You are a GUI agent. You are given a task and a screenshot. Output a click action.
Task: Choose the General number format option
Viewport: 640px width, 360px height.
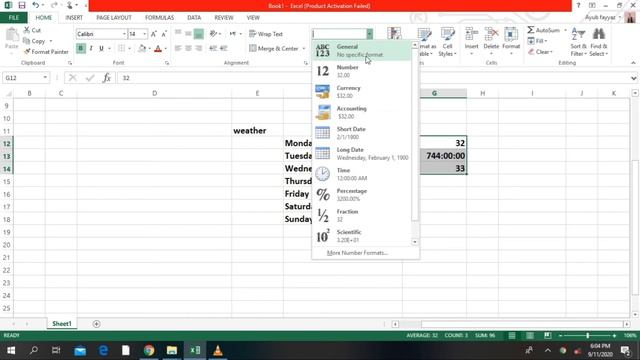pos(362,51)
